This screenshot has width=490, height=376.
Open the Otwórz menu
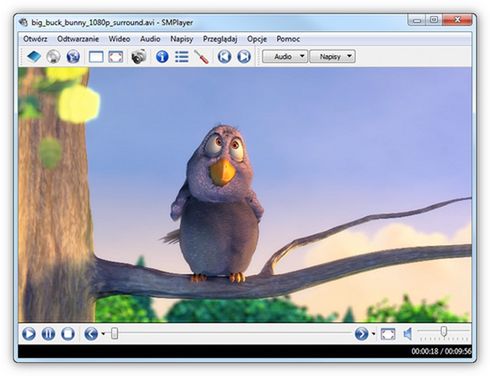click(35, 39)
